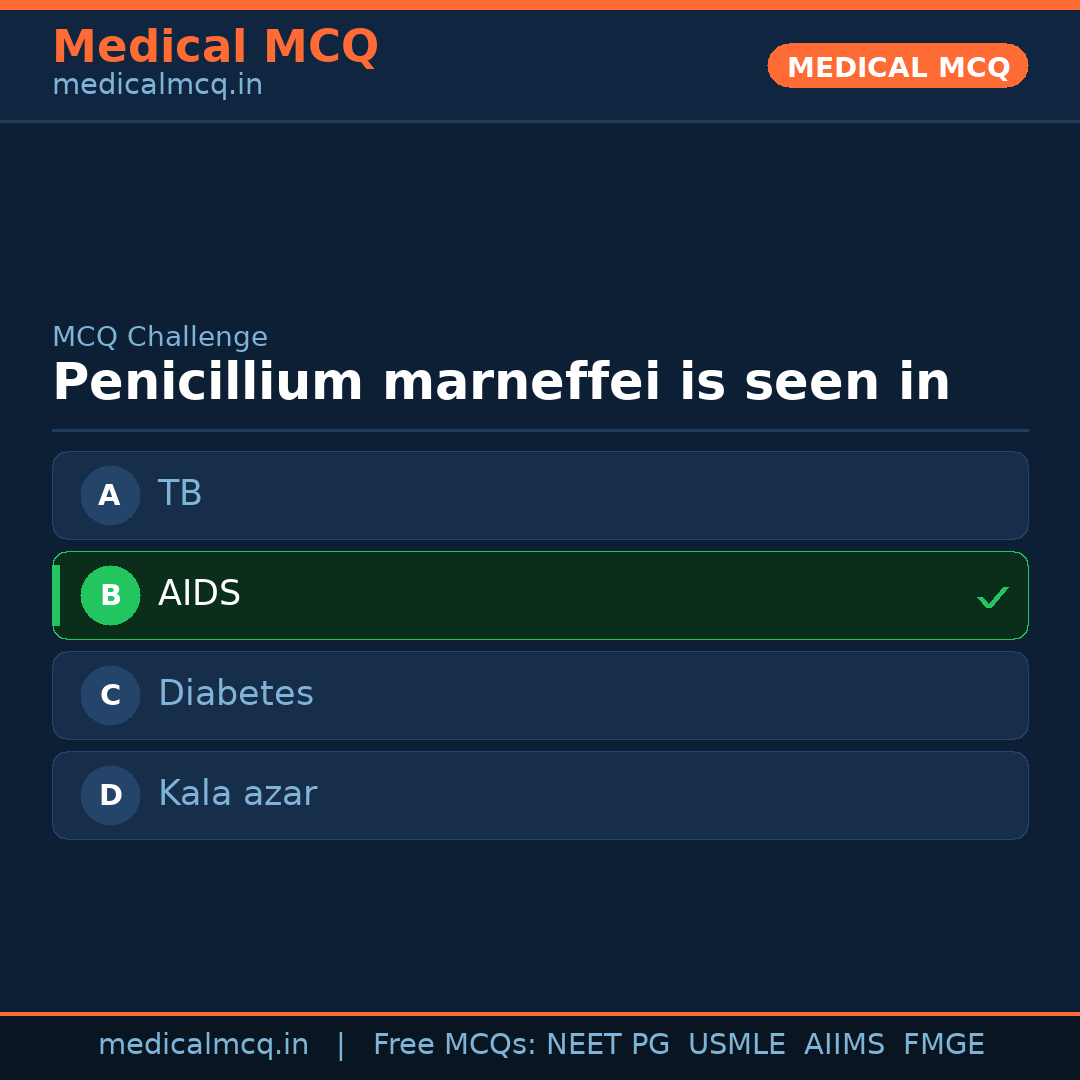This screenshot has height=1080, width=1080.
Task: Visit medicalmcq.in from the footer
Action: [203, 1044]
